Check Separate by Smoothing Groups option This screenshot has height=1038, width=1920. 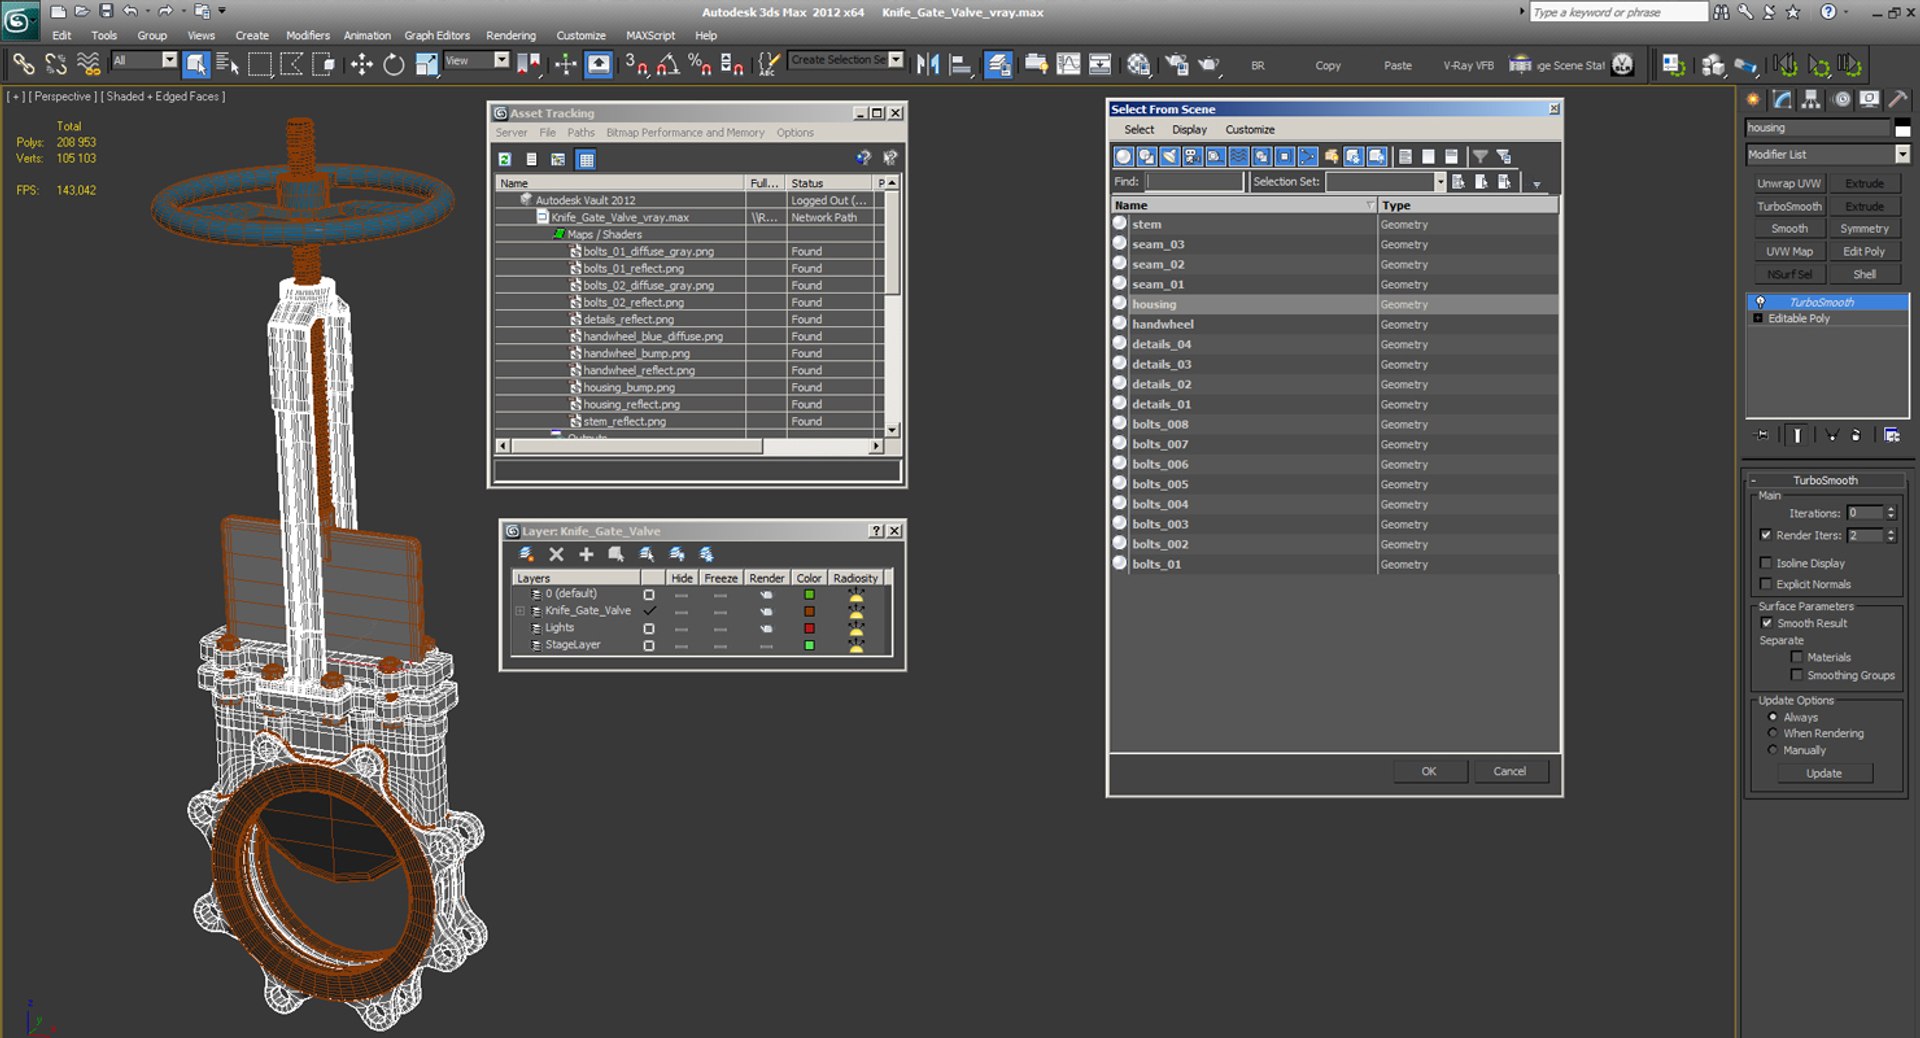tap(1797, 675)
